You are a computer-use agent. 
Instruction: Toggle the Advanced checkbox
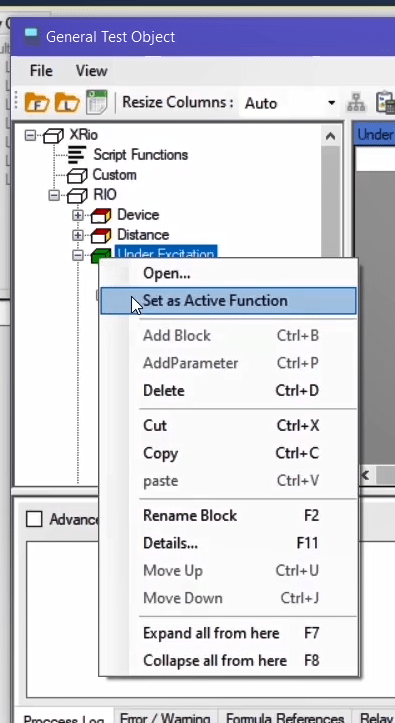(34, 519)
